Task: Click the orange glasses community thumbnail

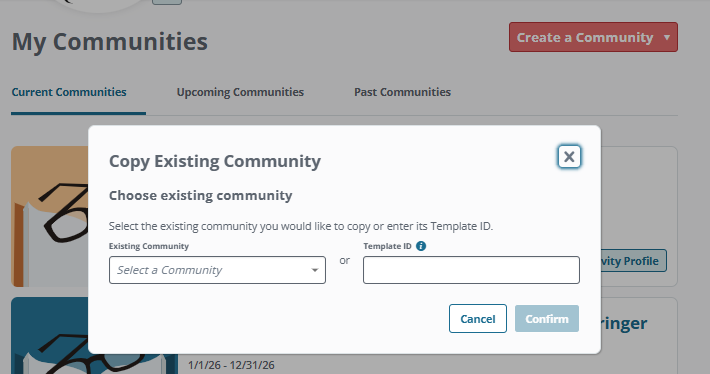Action: [50, 216]
